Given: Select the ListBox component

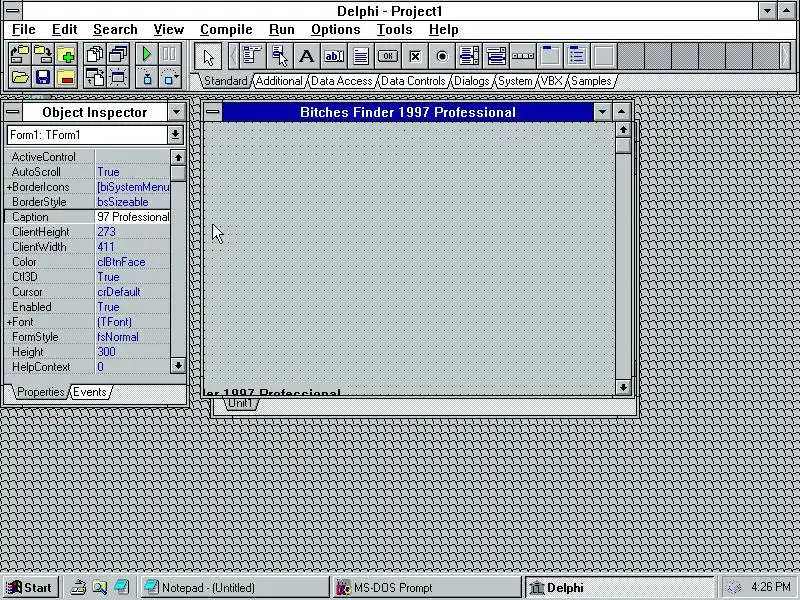Looking at the screenshot, I should tap(469, 56).
